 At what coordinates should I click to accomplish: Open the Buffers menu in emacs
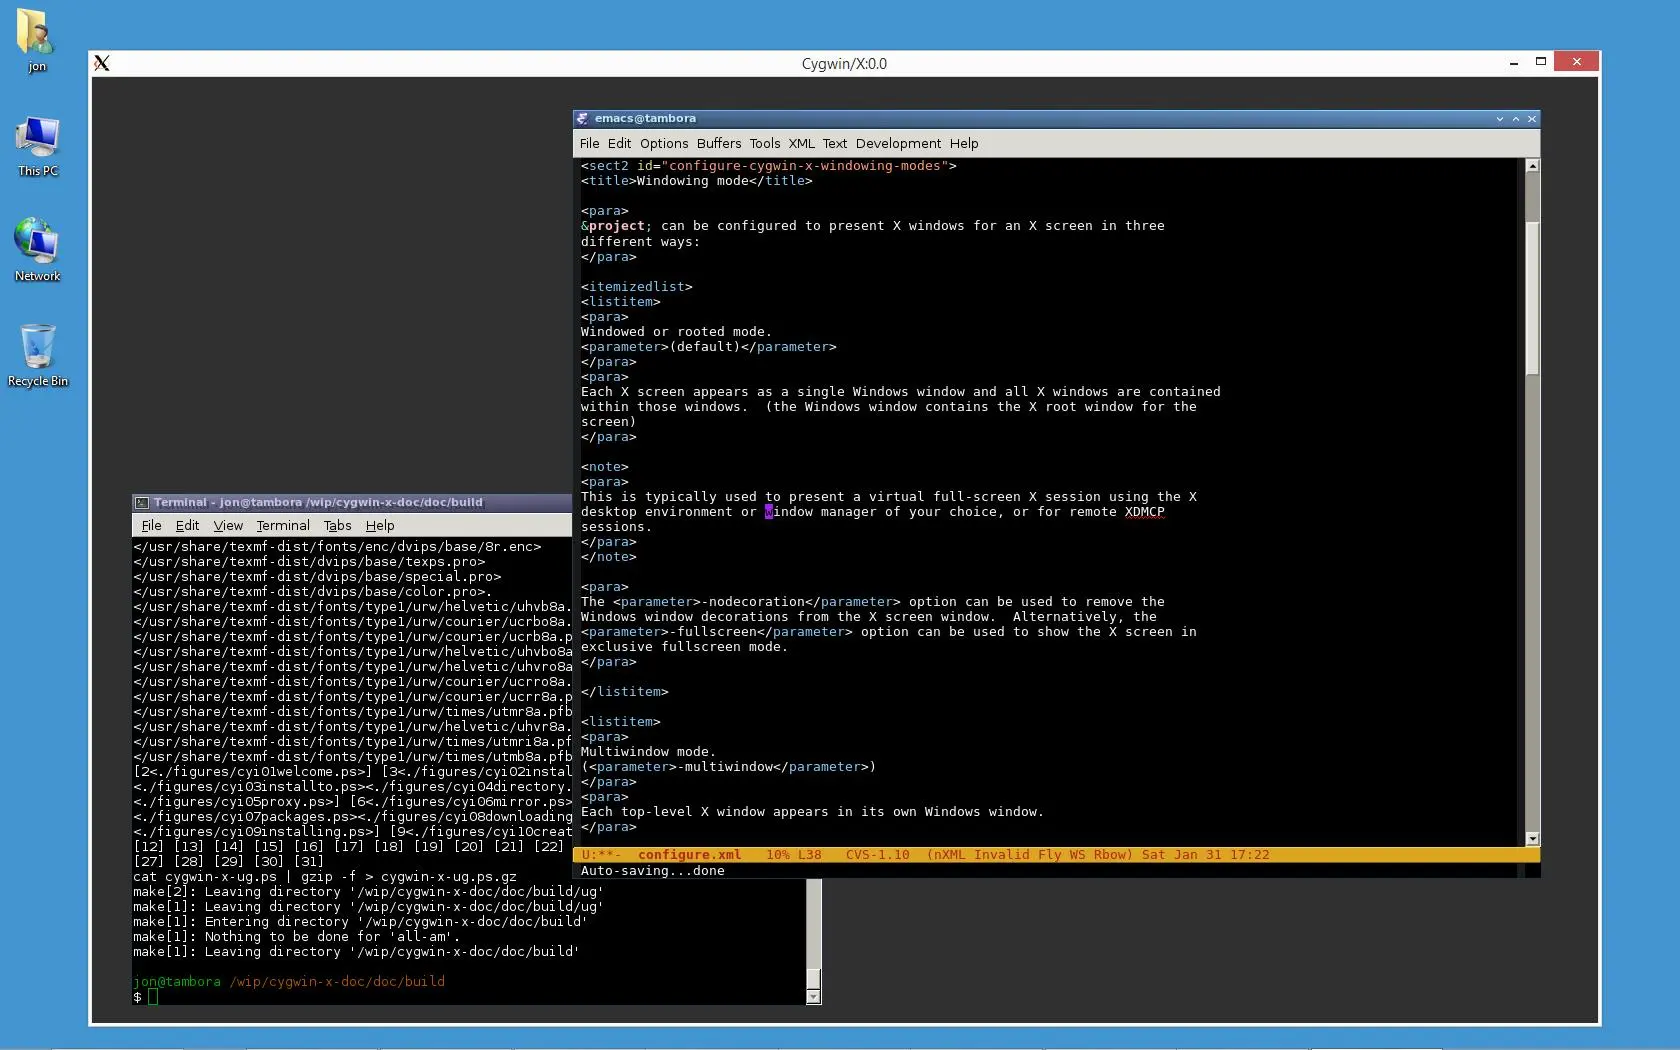click(x=719, y=144)
